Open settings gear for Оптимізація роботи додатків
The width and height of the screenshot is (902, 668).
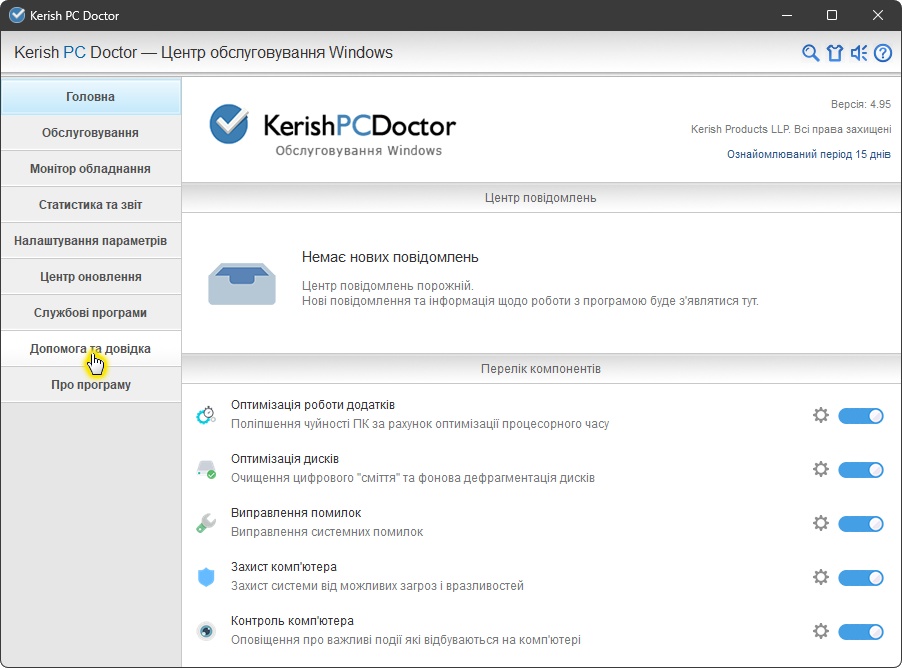click(821, 415)
